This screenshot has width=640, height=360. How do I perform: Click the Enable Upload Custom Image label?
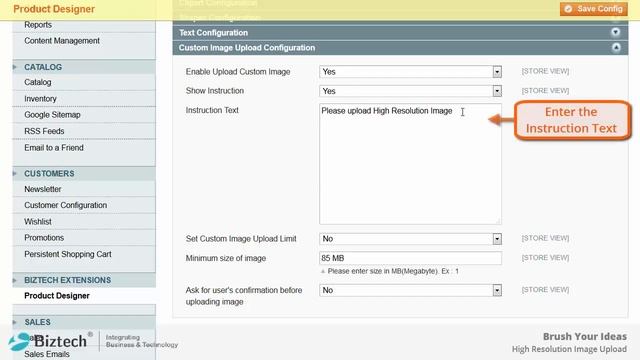pyautogui.click(x=238, y=72)
